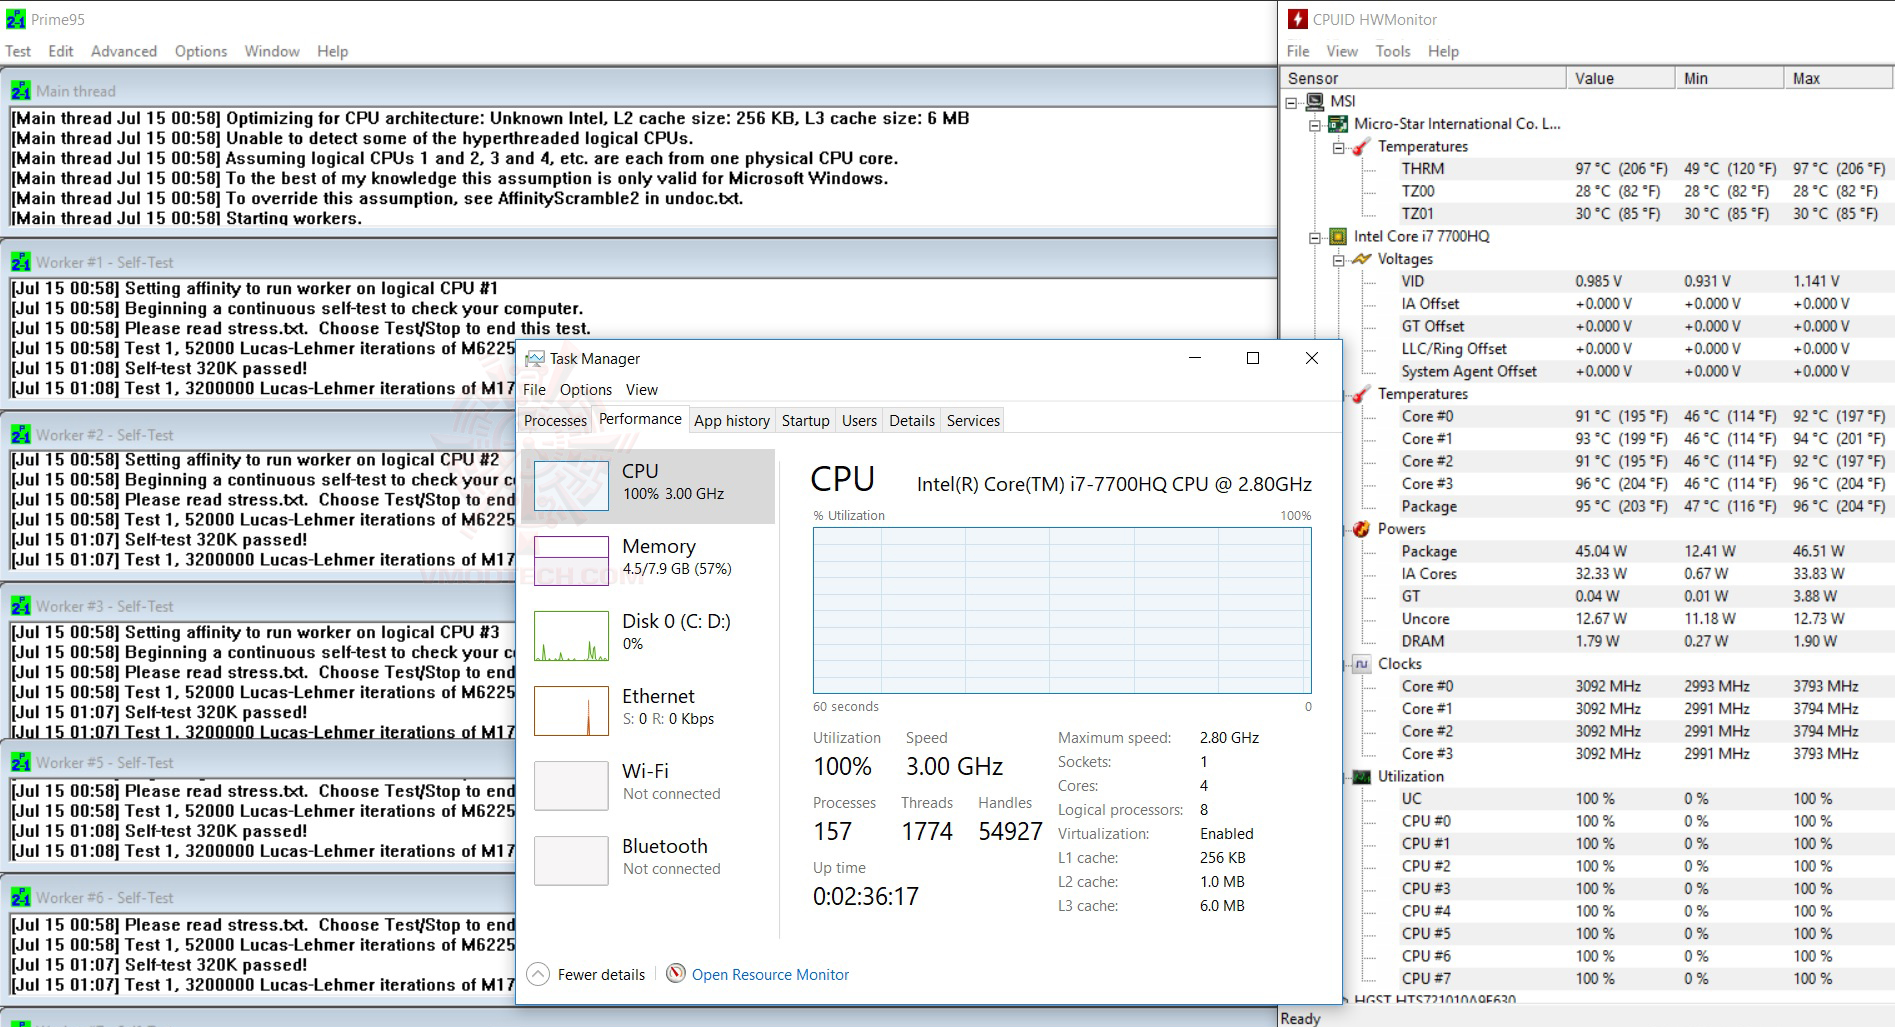Click the Utilization icon in HWMonitor tree
The height and width of the screenshot is (1027, 1895).
click(x=1361, y=777)
